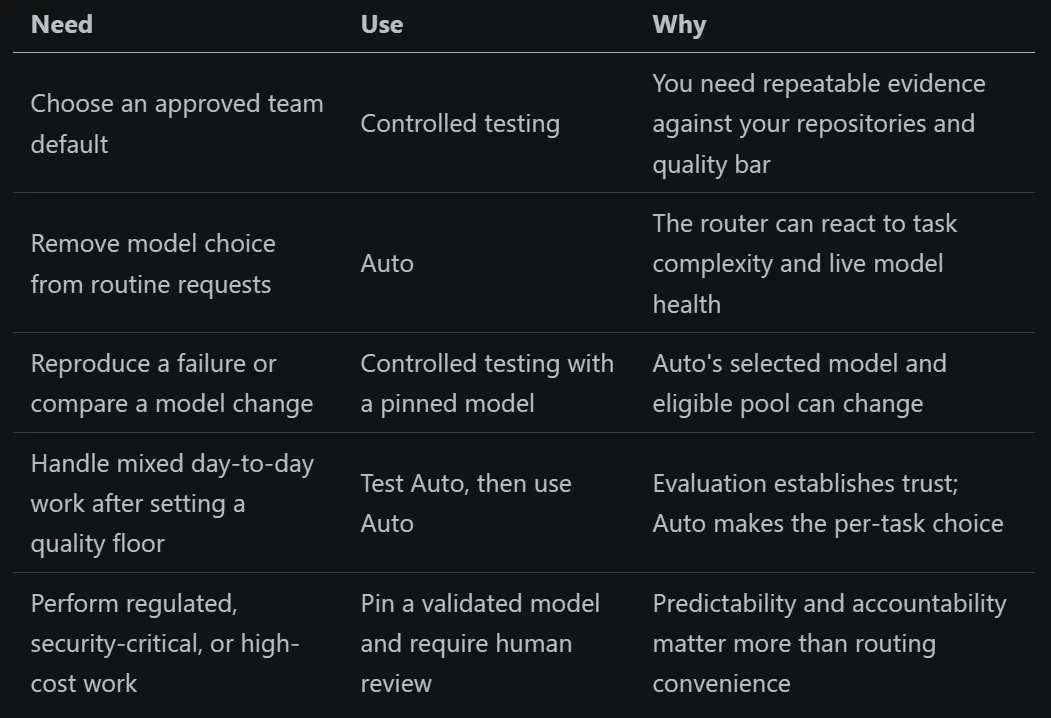
Task: Click 'Auto's selected model and eligible pool' text
Action: pos(799,383)
